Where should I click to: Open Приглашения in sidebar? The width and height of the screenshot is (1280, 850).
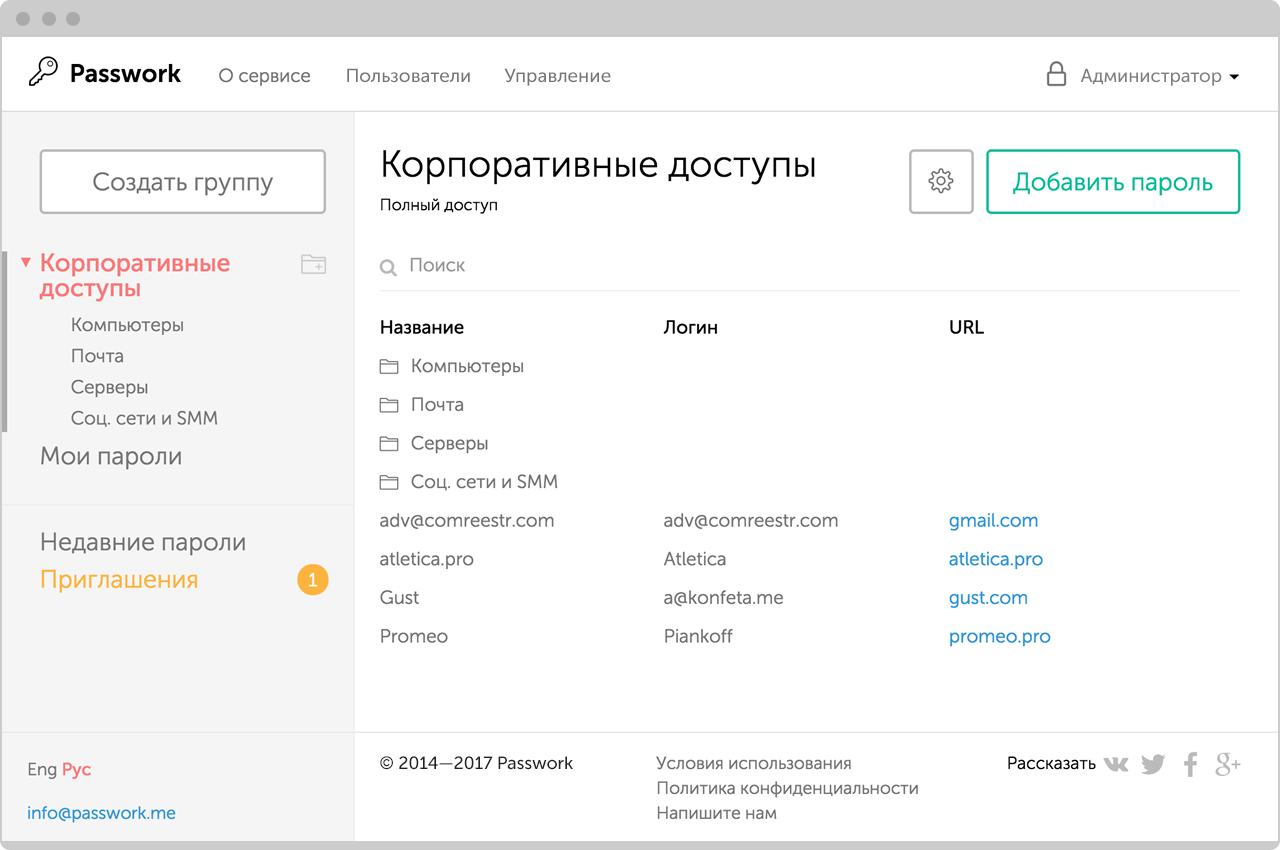click(x=119, y=580)
